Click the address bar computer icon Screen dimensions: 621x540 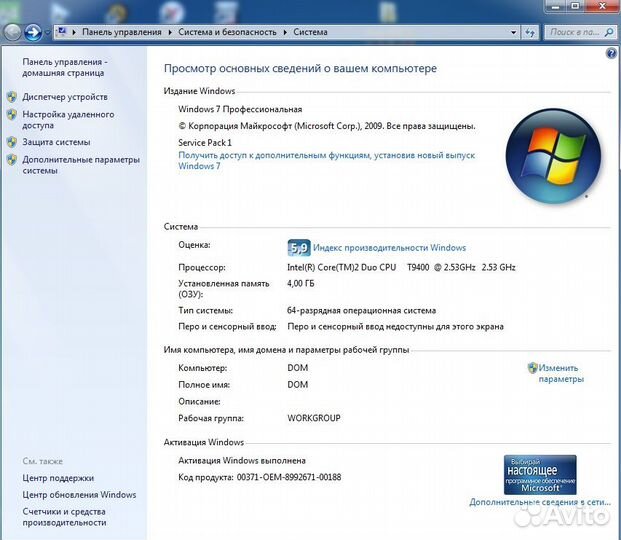61,32
